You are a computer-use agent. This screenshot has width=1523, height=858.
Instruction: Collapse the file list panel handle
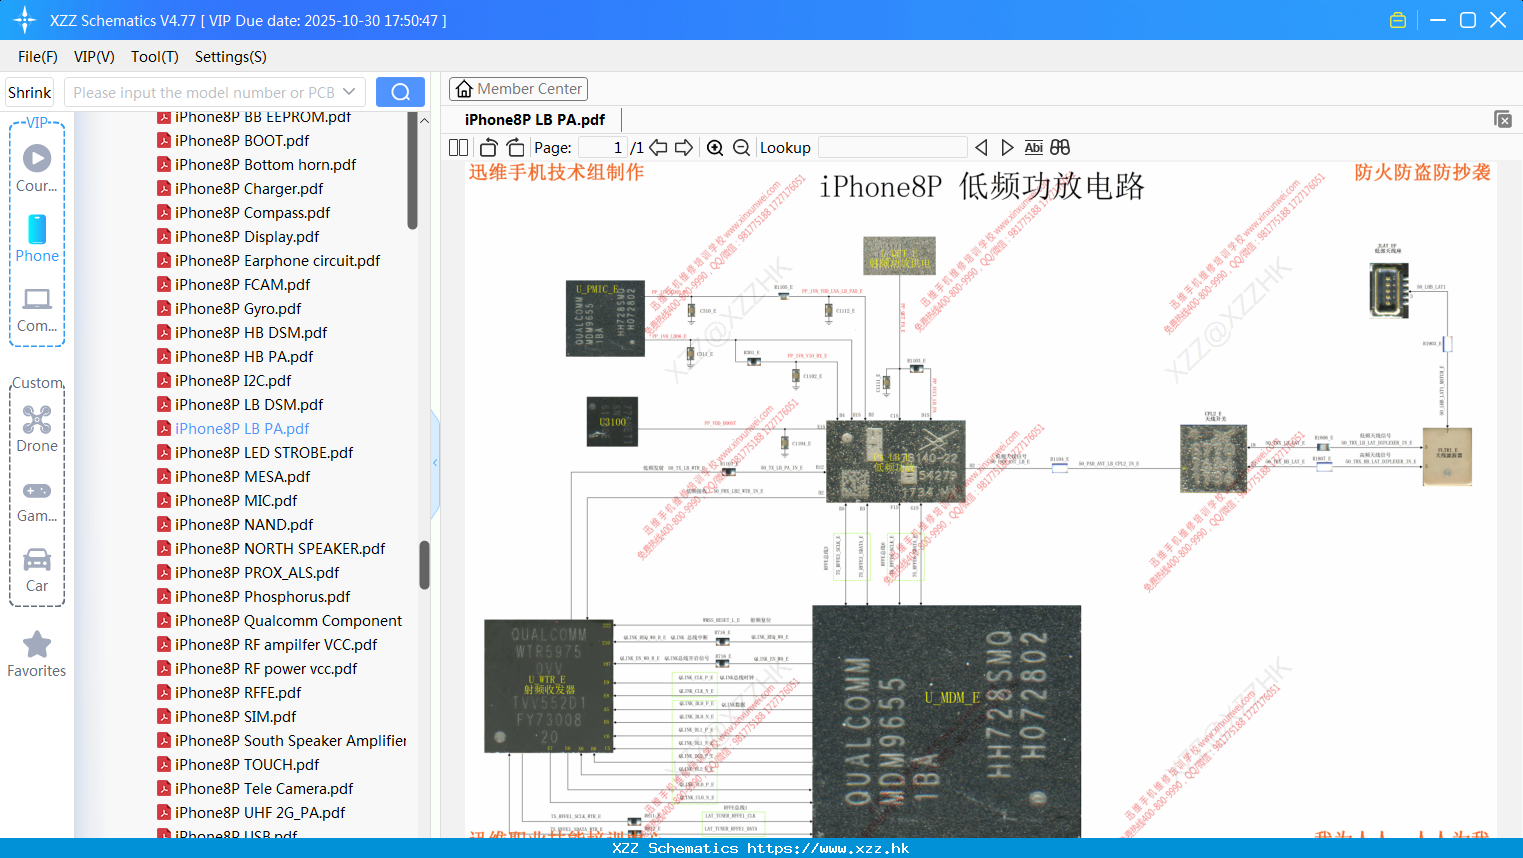[x=435, y=463]
